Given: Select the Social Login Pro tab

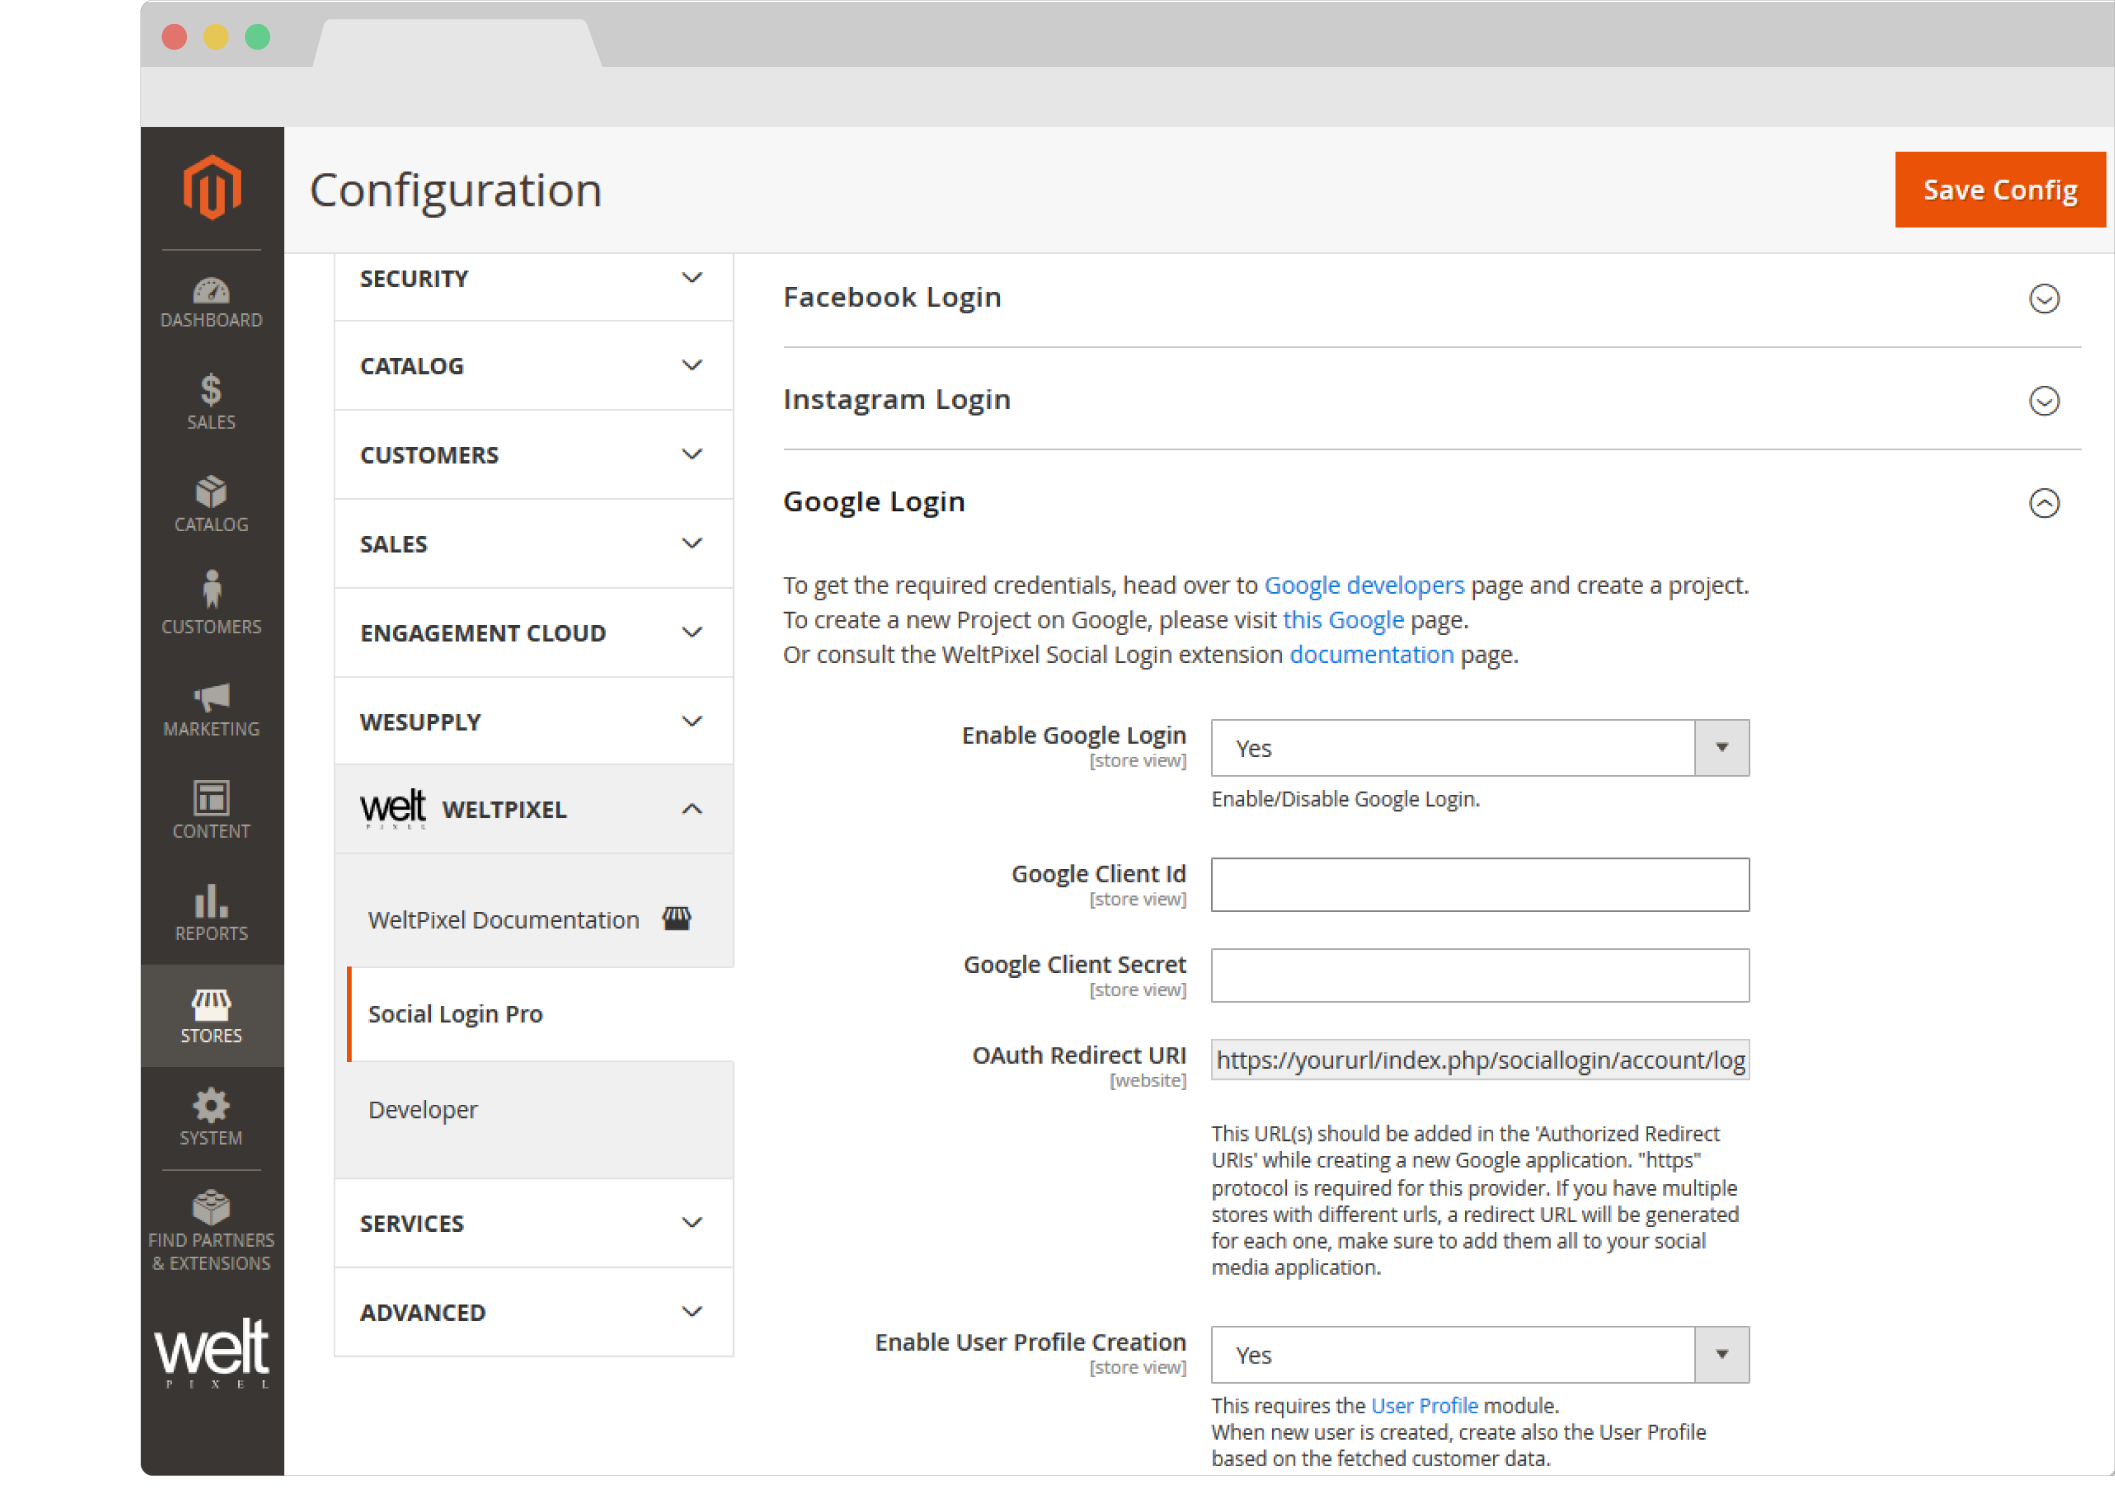Looking at the screenshot, I should pyautogui.click(x=455, y=1014).
